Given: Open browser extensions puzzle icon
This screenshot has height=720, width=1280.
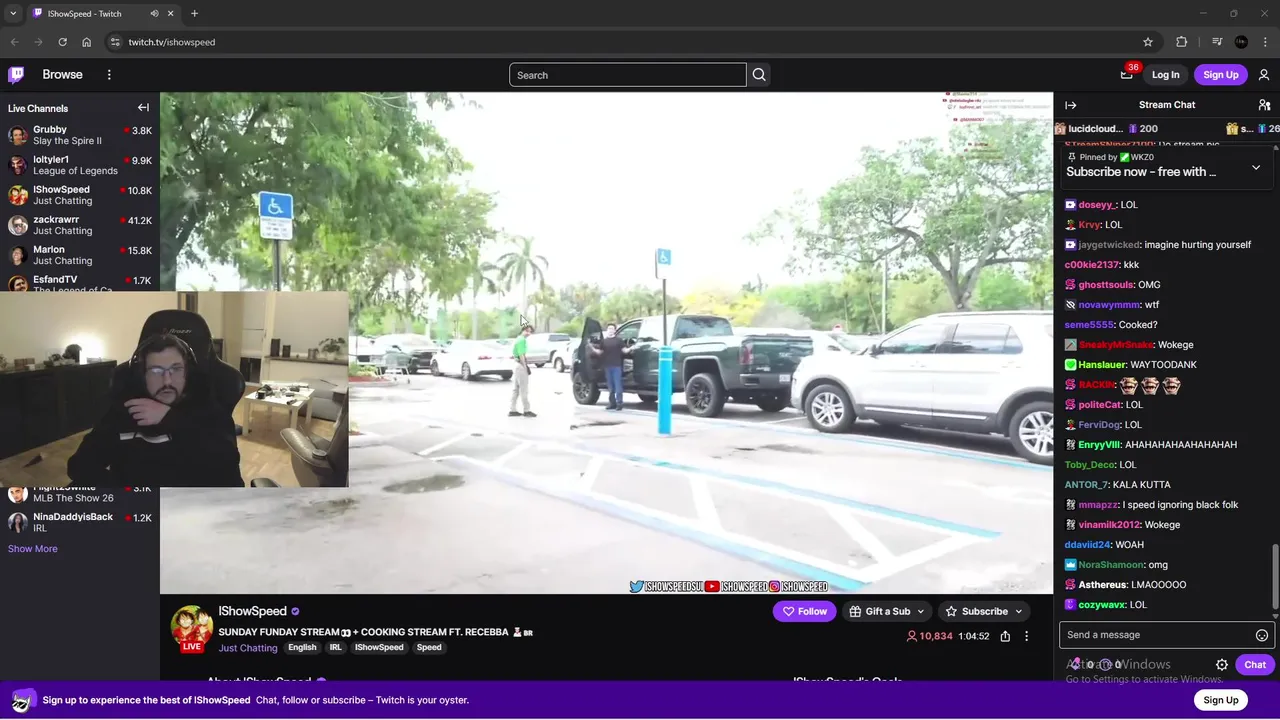Looking at the screenshot, I should click(1182, 42).
